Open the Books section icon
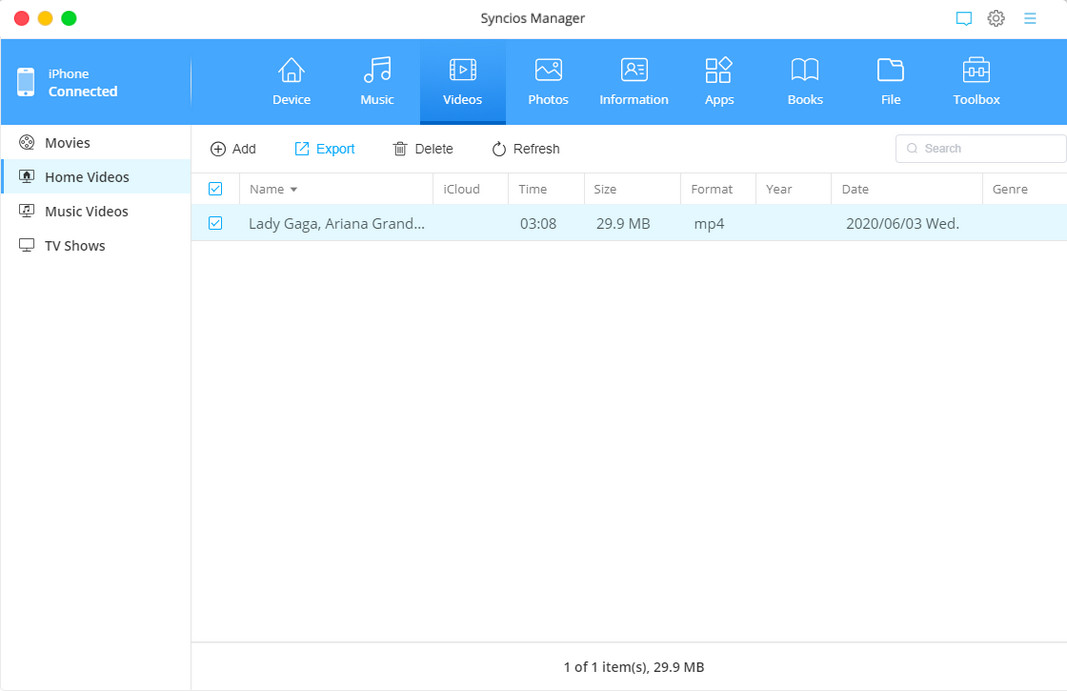Screen dimensions: 1067x691 tap(805, 69)
